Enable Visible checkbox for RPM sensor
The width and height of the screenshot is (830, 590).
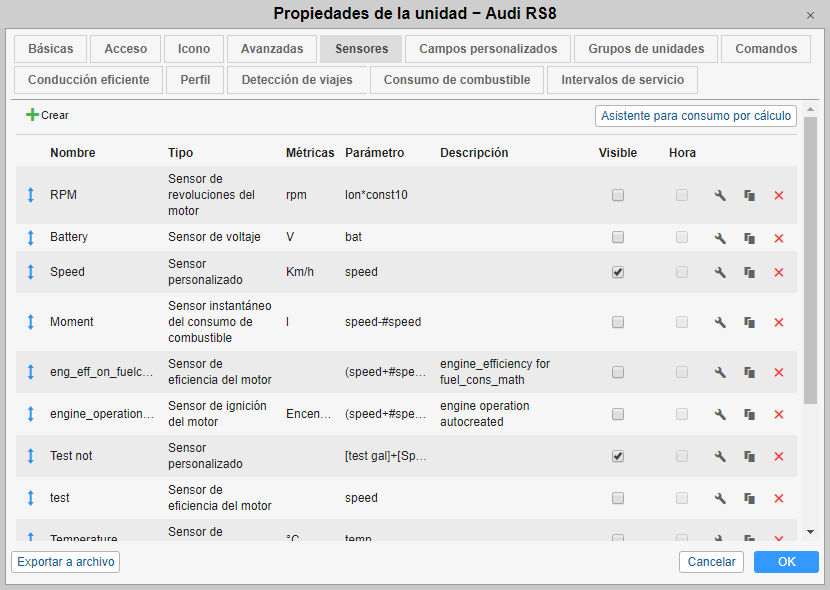pyautogui.click(x=618, y=195)
